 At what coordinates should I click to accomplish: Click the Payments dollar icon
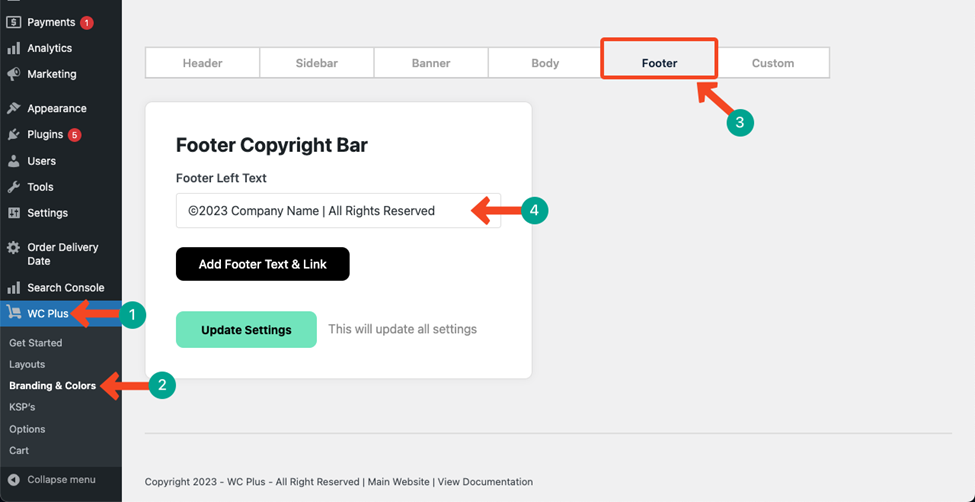coord(13,22)
